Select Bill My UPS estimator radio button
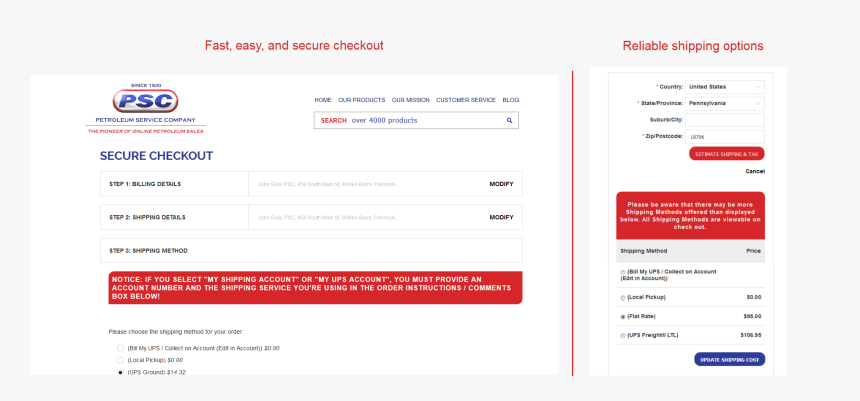The width and height of the screenshot is (860, 401). pyautogui.click(x=623, y=272)
